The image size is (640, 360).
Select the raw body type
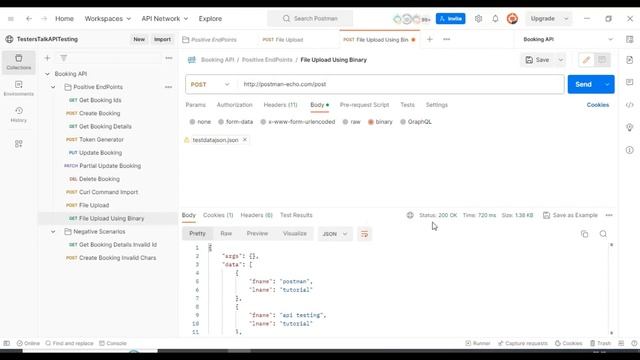(x=351, y=122)
